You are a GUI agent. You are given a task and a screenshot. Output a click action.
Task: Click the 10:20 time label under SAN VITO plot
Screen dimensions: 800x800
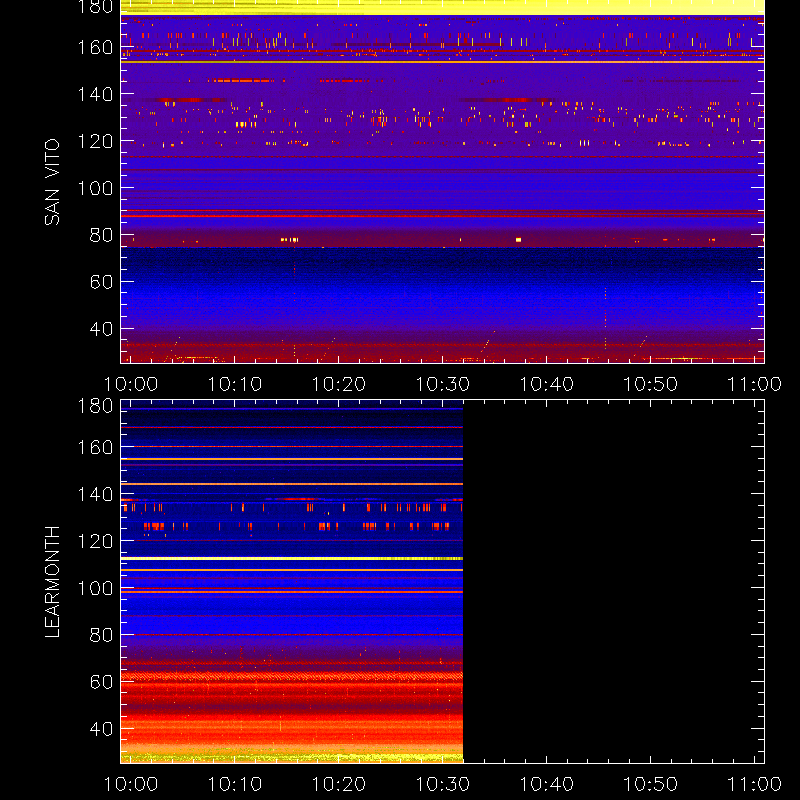coord(339,384)
